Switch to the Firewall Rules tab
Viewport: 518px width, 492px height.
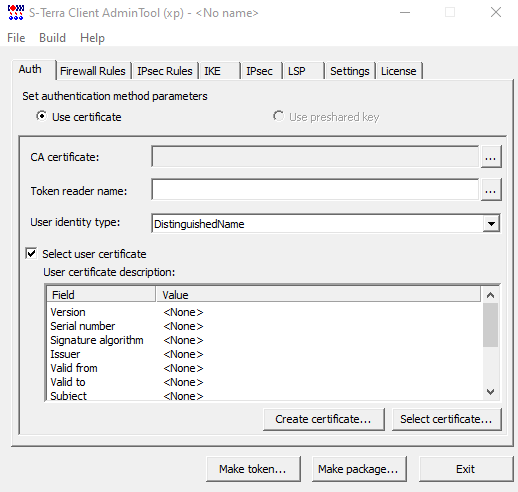(93, 71)
